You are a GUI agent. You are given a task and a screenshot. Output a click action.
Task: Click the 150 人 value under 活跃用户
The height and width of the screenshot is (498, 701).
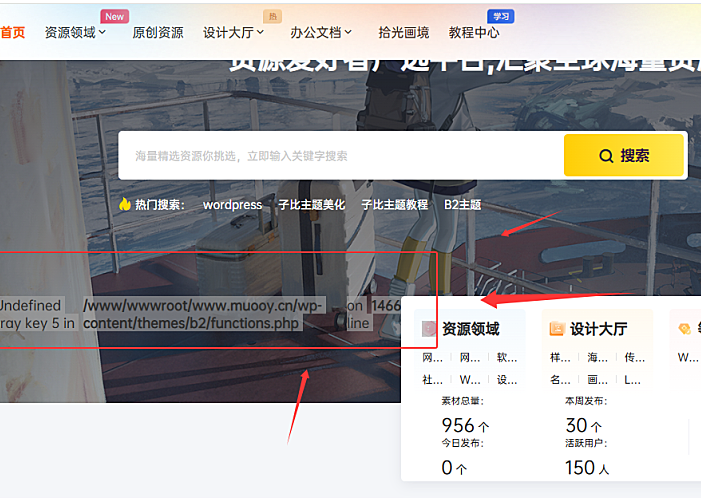(x=587, y=468)
